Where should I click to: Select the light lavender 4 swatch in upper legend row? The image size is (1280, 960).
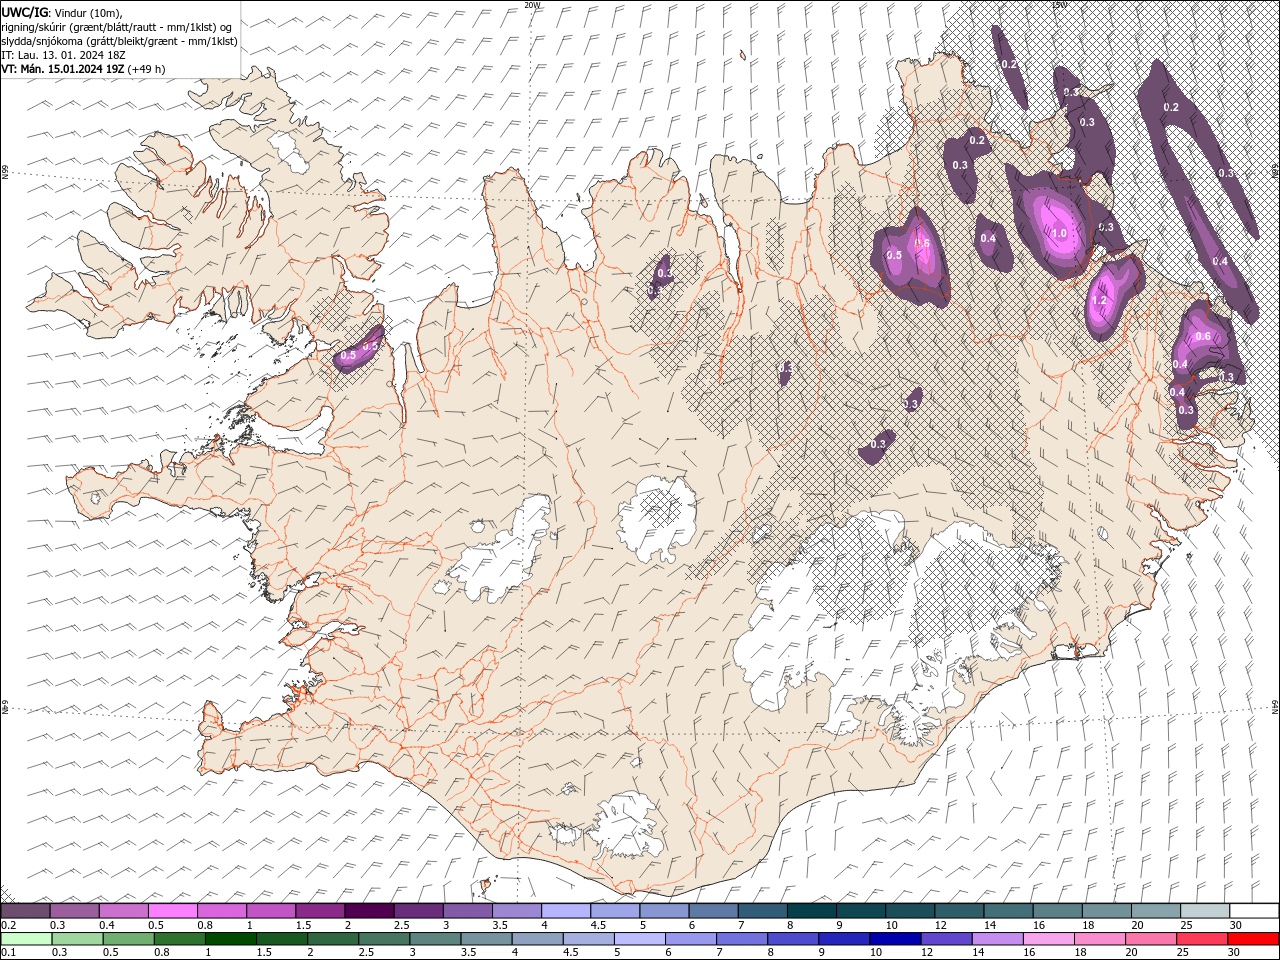click(x=566, y=910)
